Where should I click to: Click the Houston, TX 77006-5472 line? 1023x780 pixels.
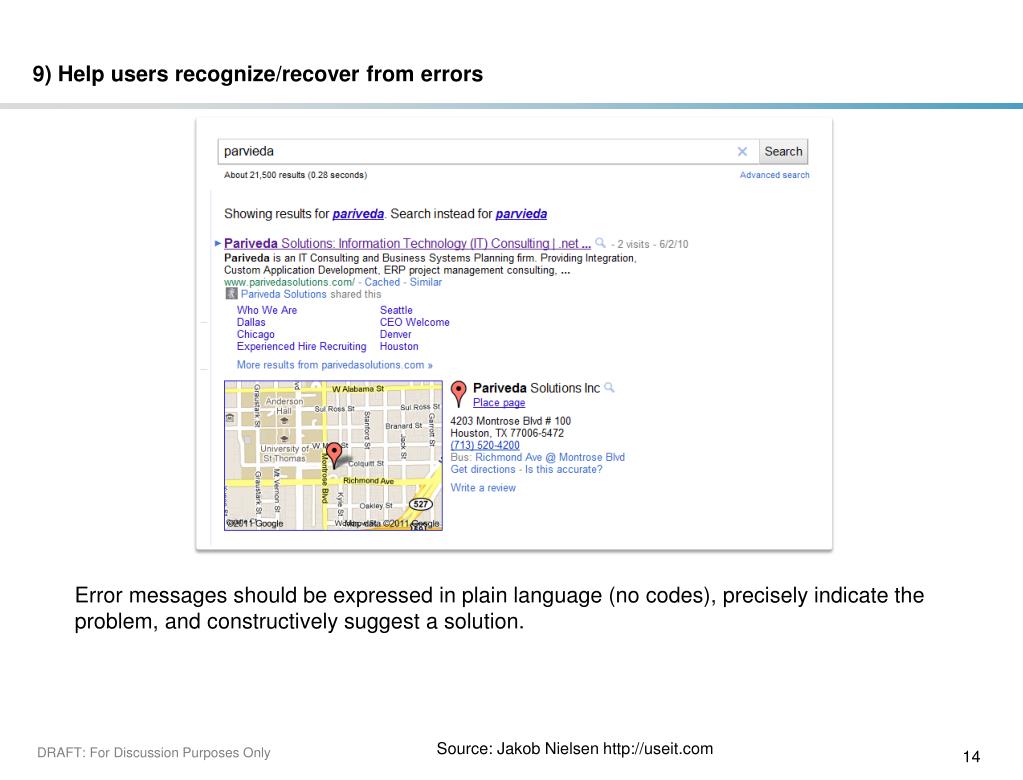point(507,433)
